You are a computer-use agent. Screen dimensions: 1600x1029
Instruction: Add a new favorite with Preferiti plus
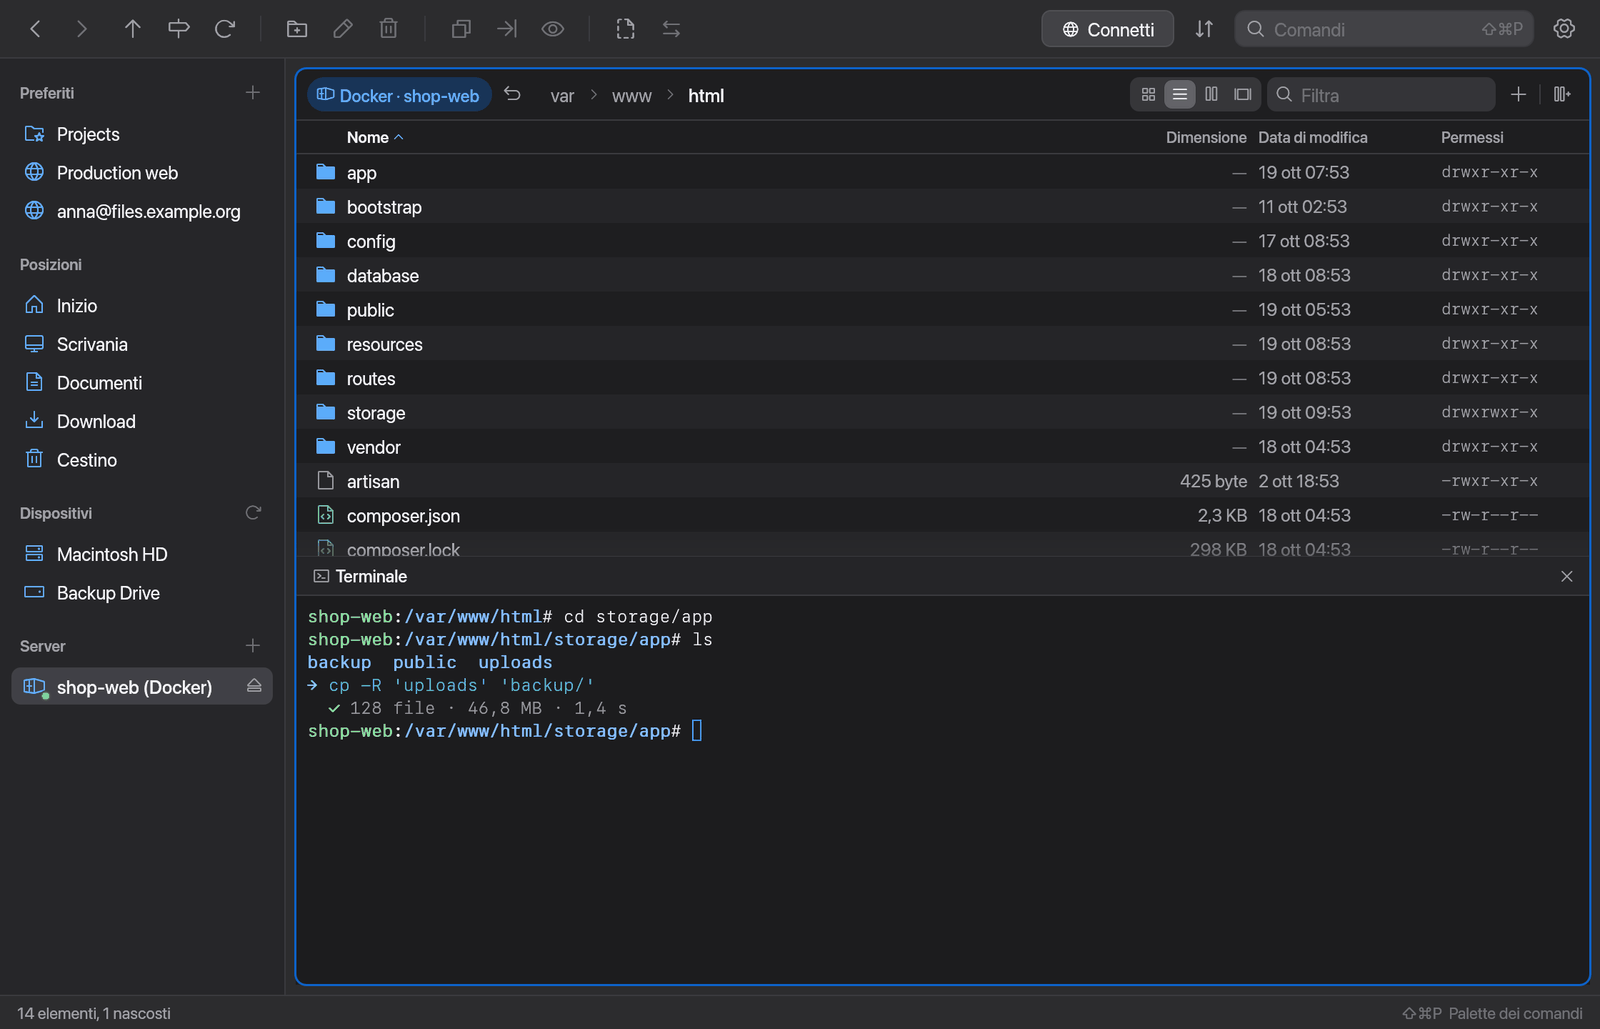pyautogui.click(x=253, y=92)
